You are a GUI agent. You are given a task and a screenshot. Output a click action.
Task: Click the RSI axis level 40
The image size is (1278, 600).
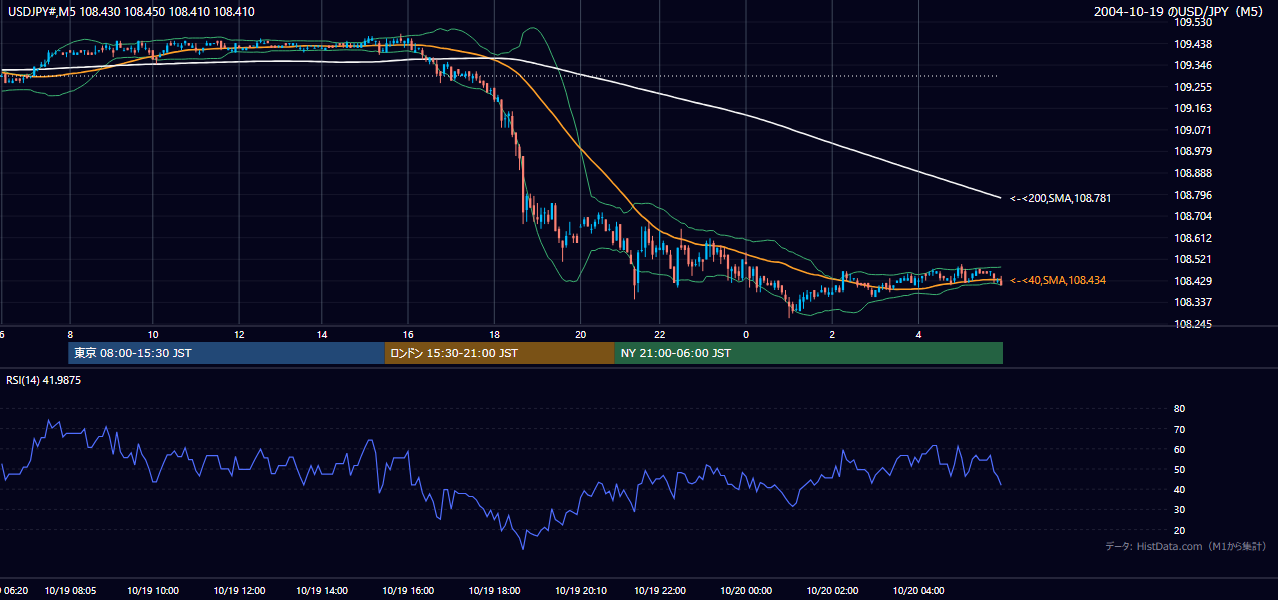coord(1179,489)
